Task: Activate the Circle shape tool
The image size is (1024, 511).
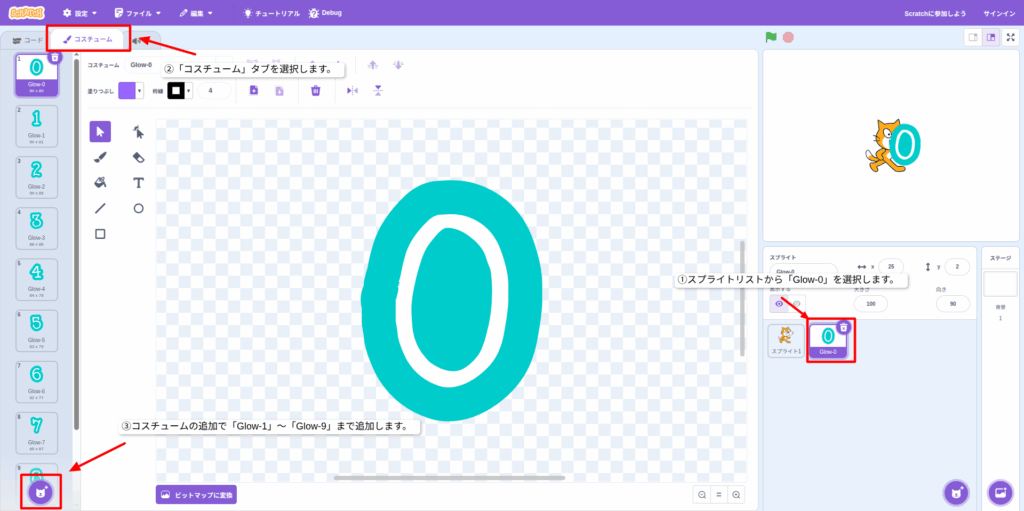Action: (139, 208)
